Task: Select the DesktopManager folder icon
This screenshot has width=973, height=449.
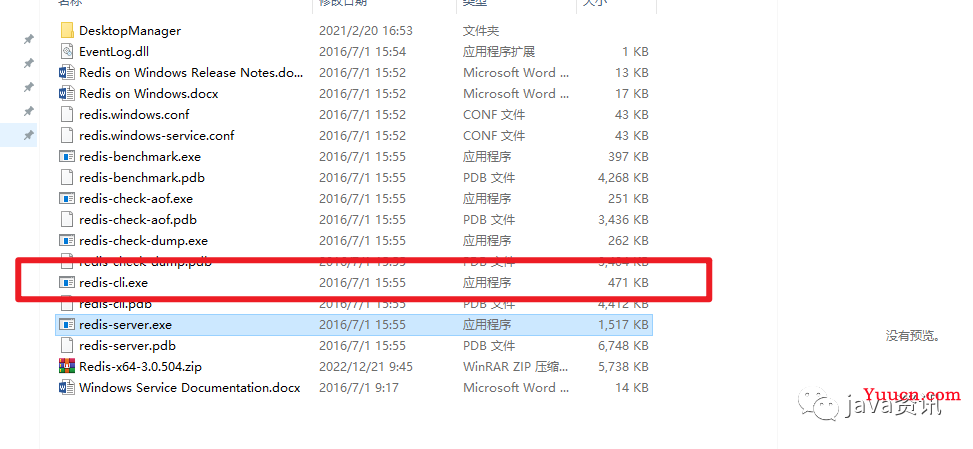Action: (x=67, y=30)
